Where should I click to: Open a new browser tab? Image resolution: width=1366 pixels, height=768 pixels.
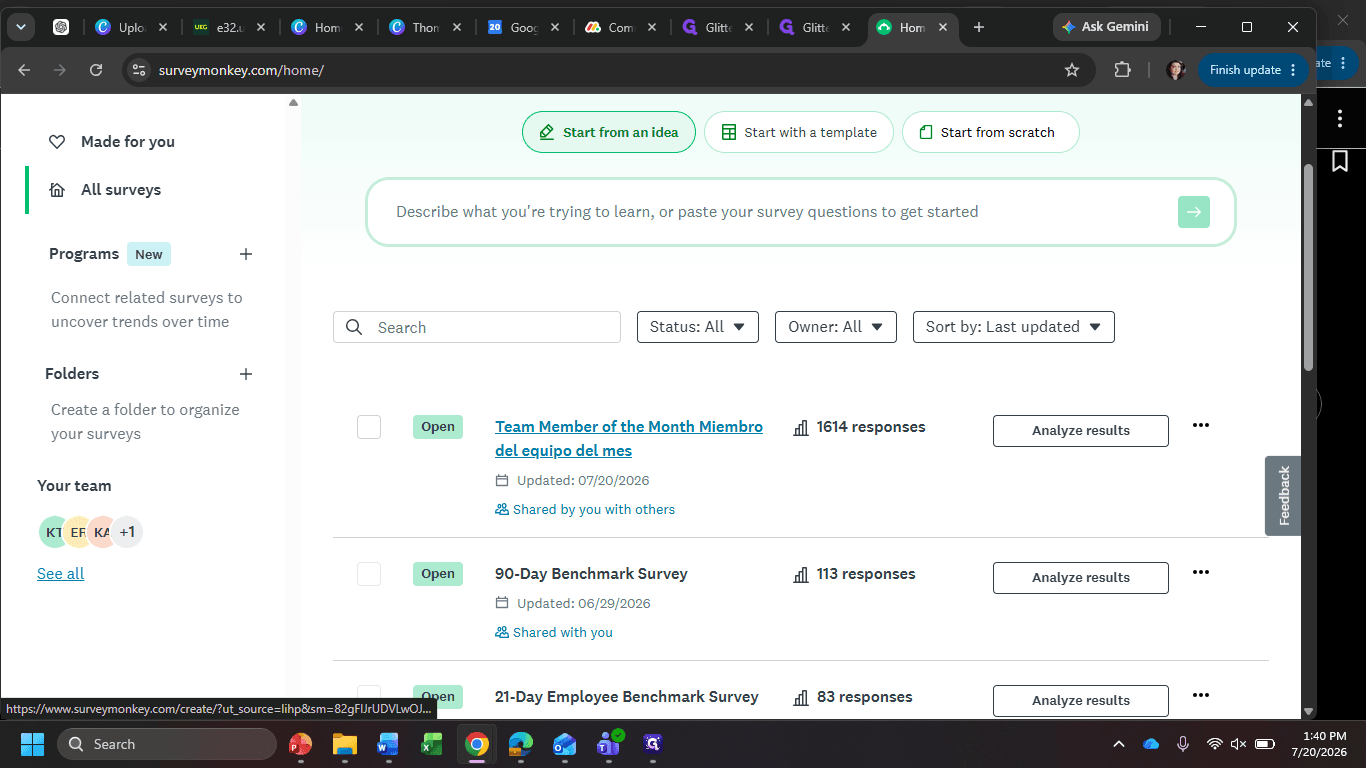(x=979, y=27)
